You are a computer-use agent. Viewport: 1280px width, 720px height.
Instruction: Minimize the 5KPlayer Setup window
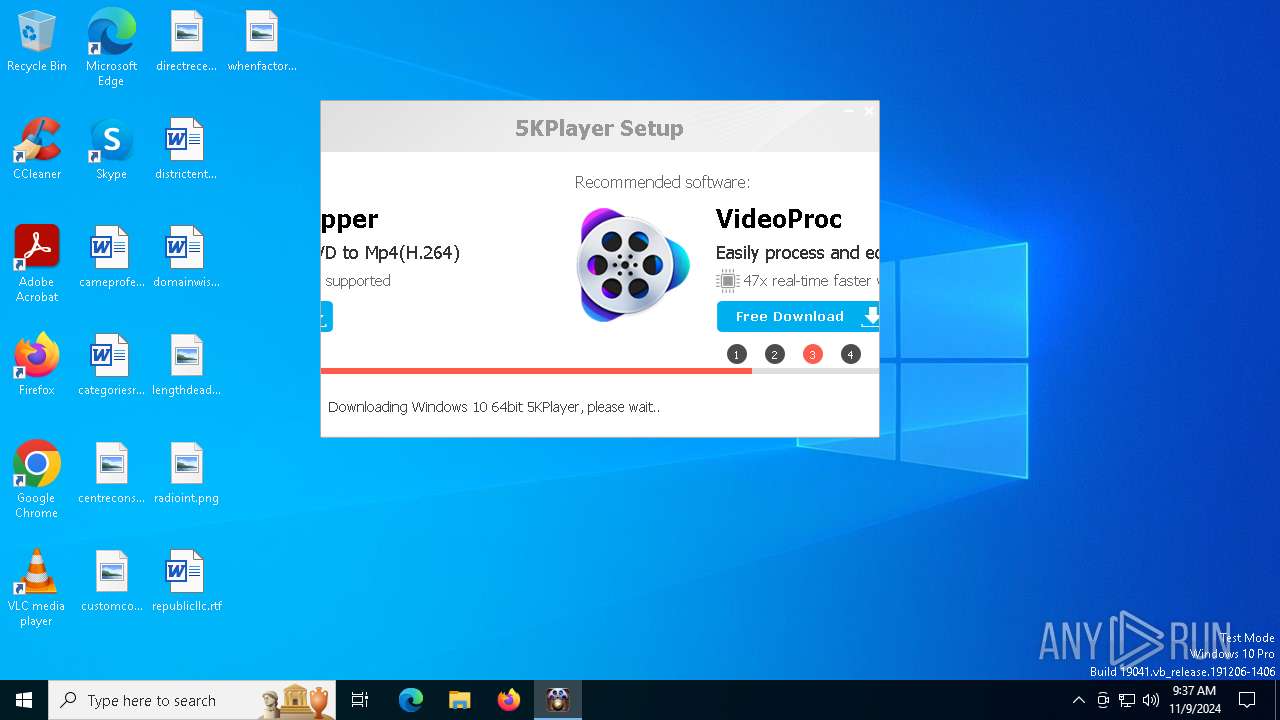coord(849,111)
